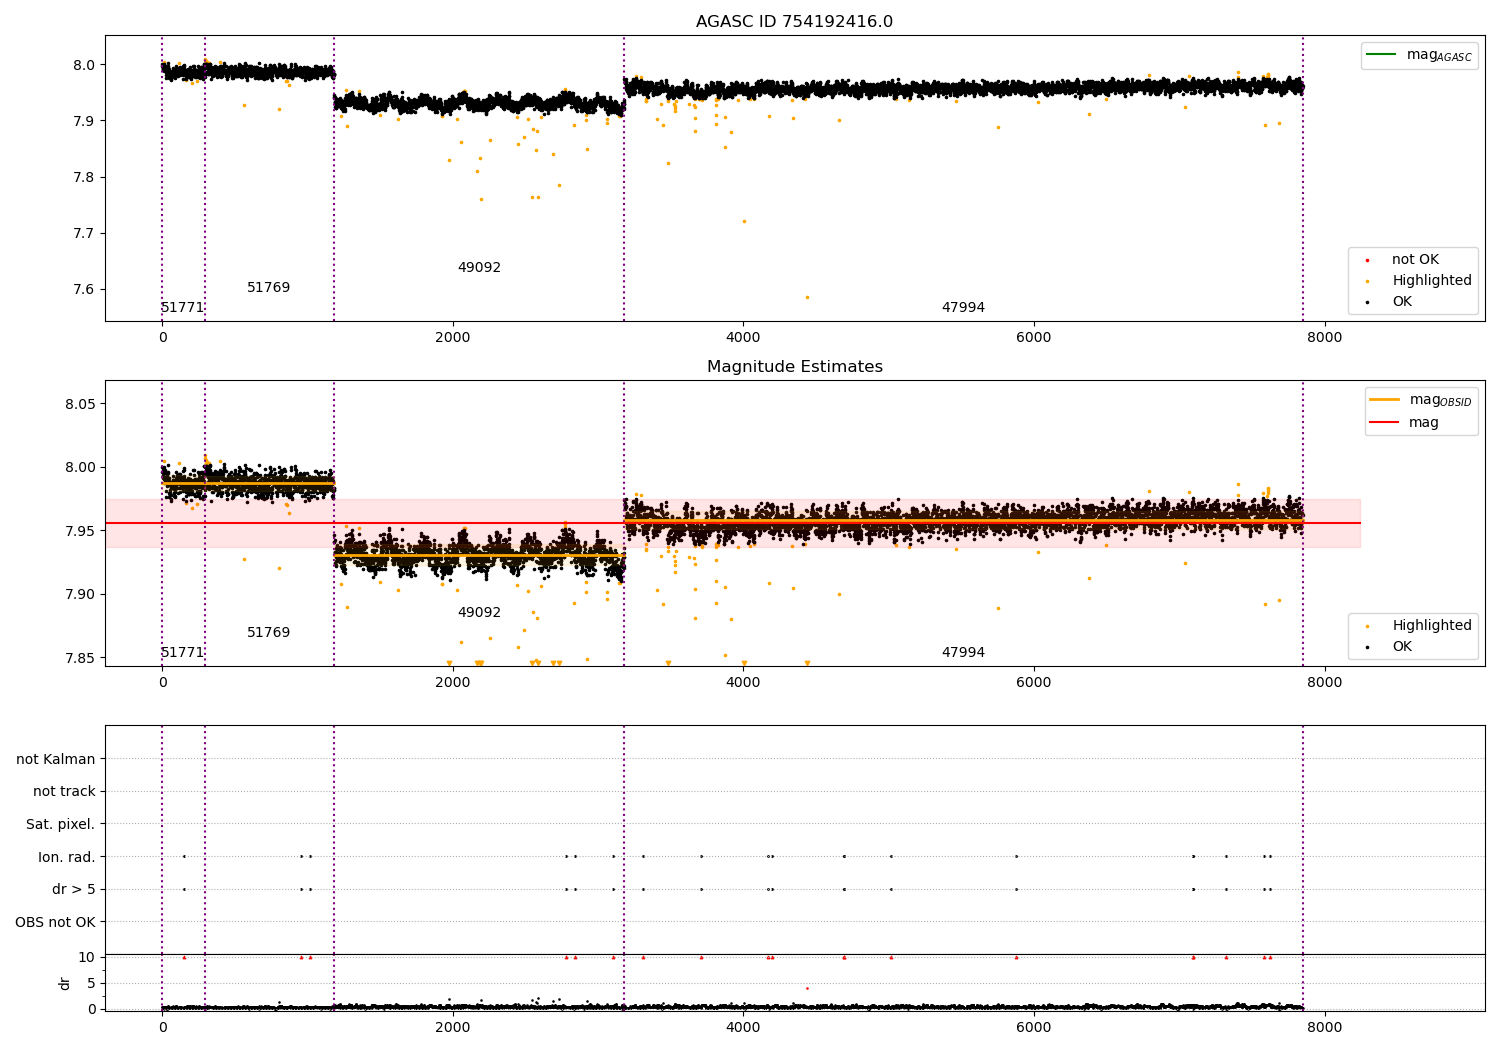Image resolution: width=1500 pixels, height=1050 pixels.
Task: Click obsid label 47994 in AGASC ID plot
Action: (x=963, y=308)
